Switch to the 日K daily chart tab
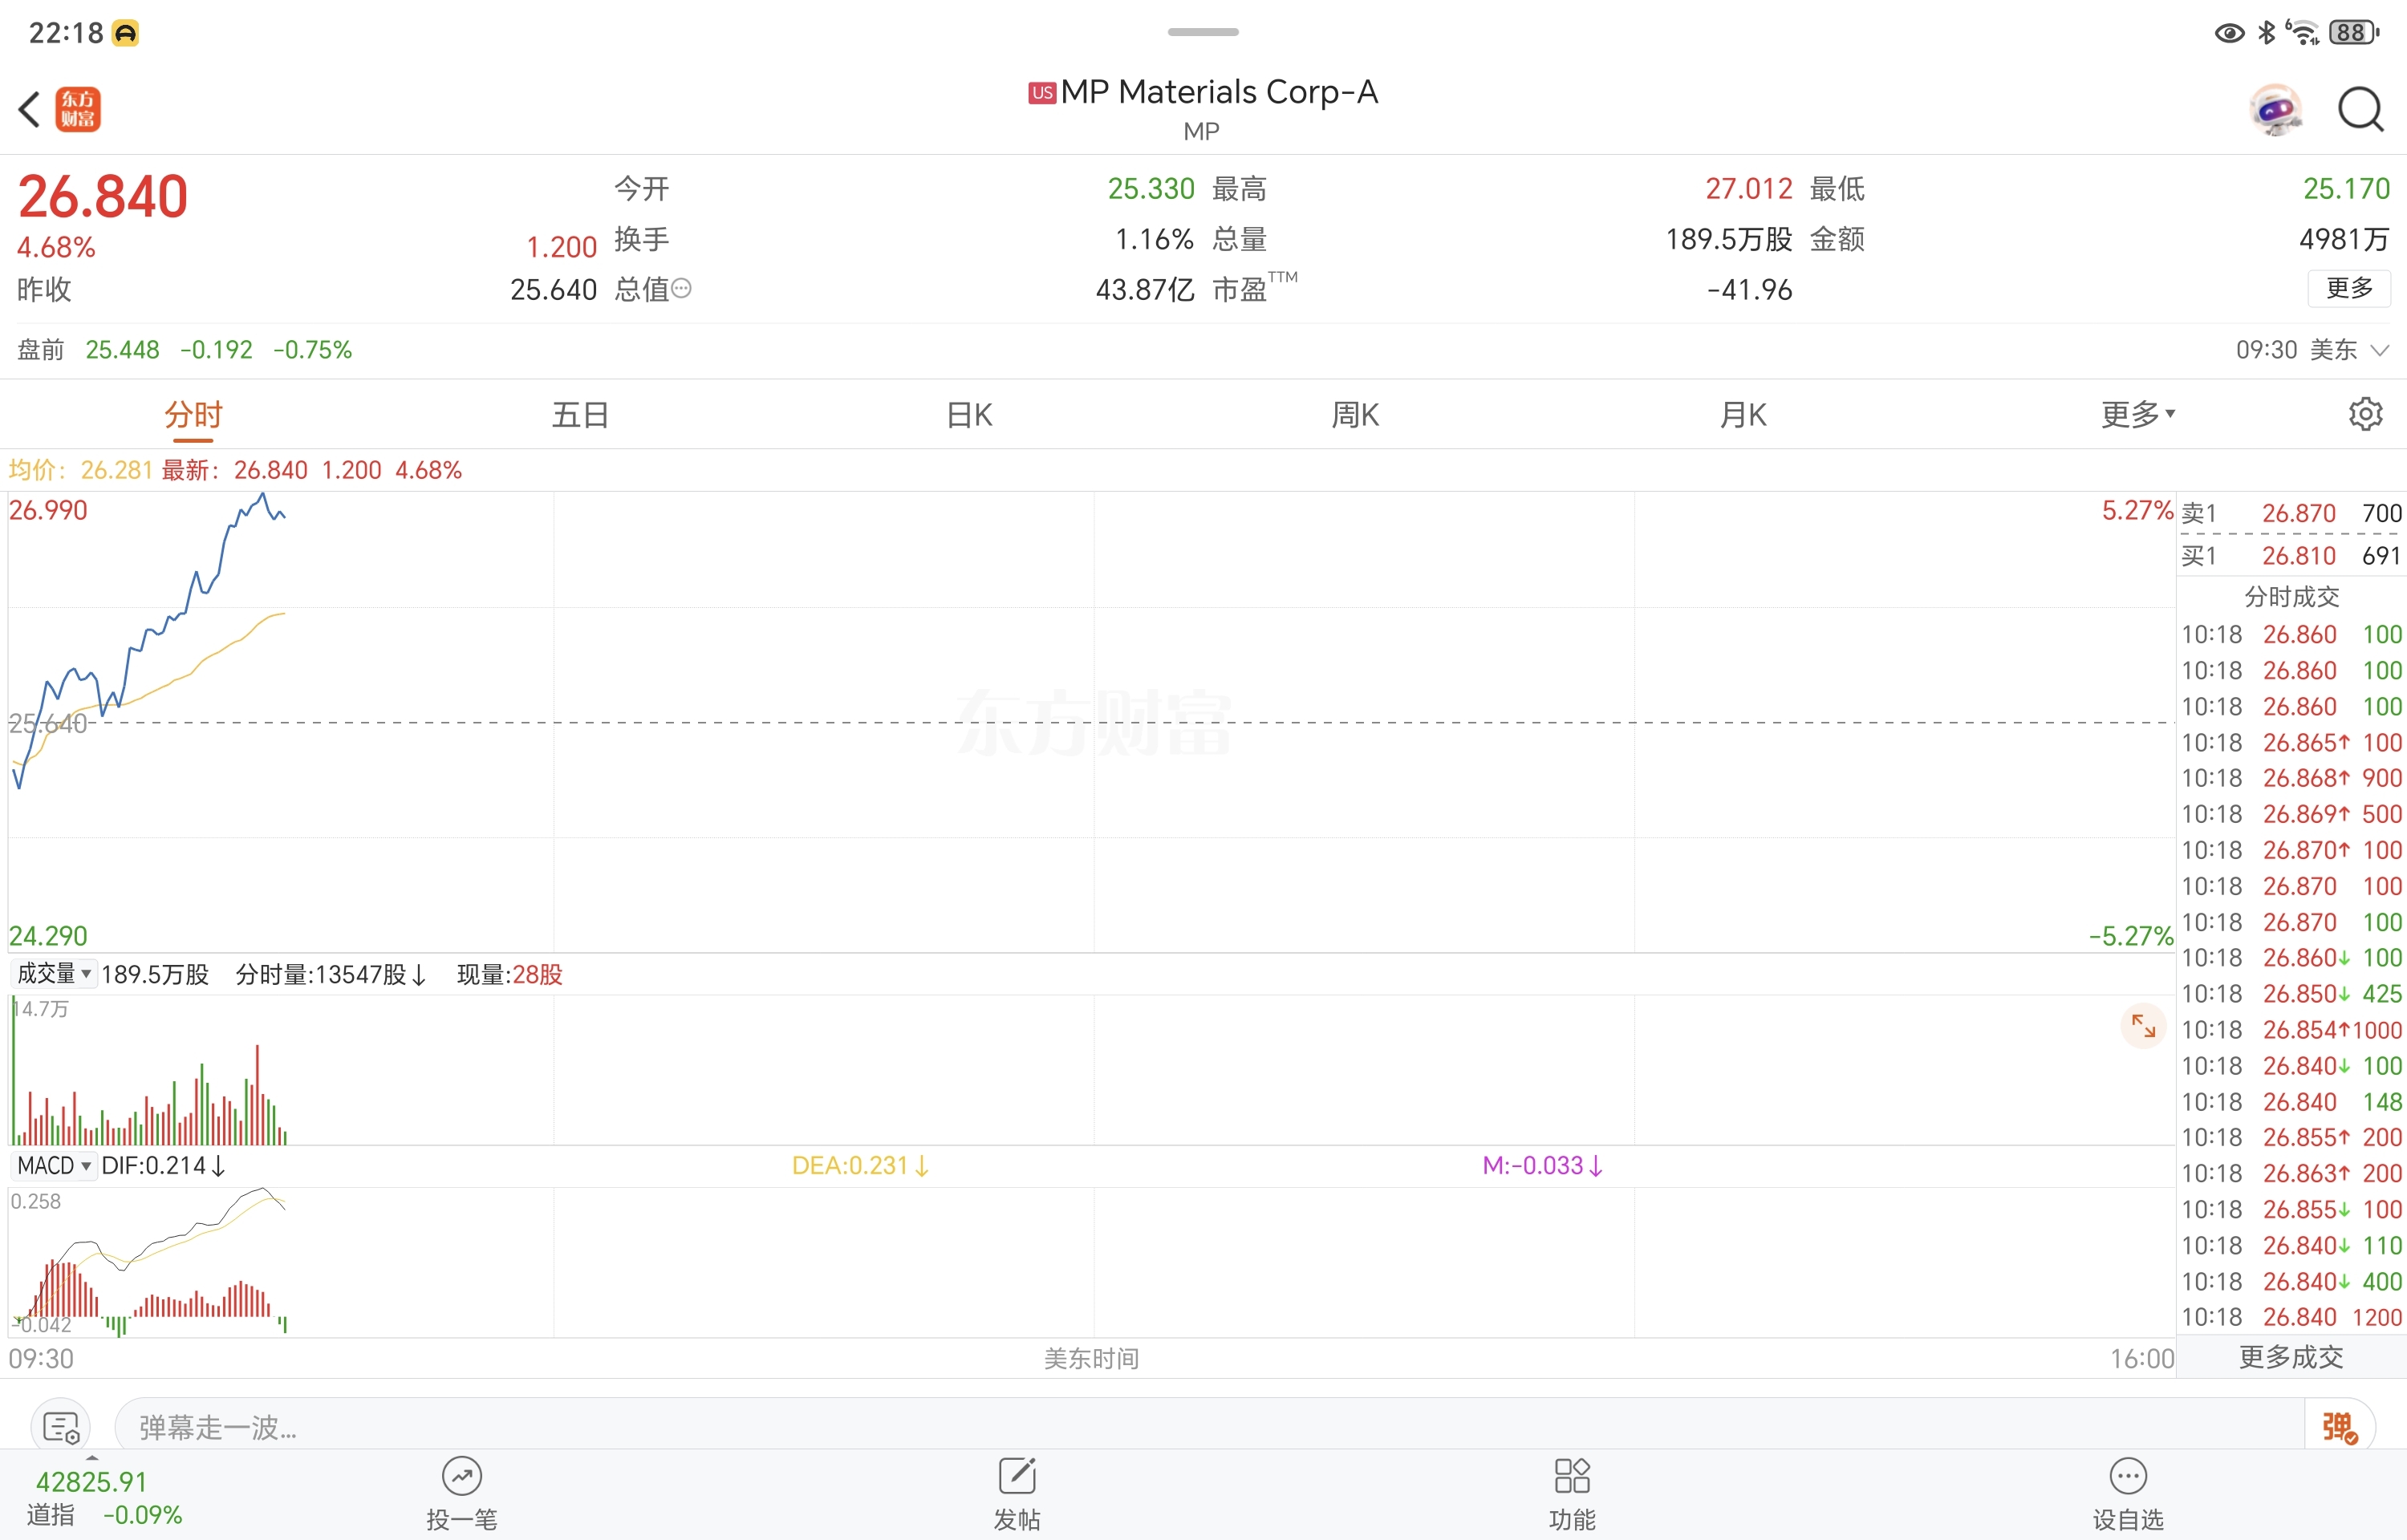This screenshot has height=1540, width=2407. coord(969,414)
